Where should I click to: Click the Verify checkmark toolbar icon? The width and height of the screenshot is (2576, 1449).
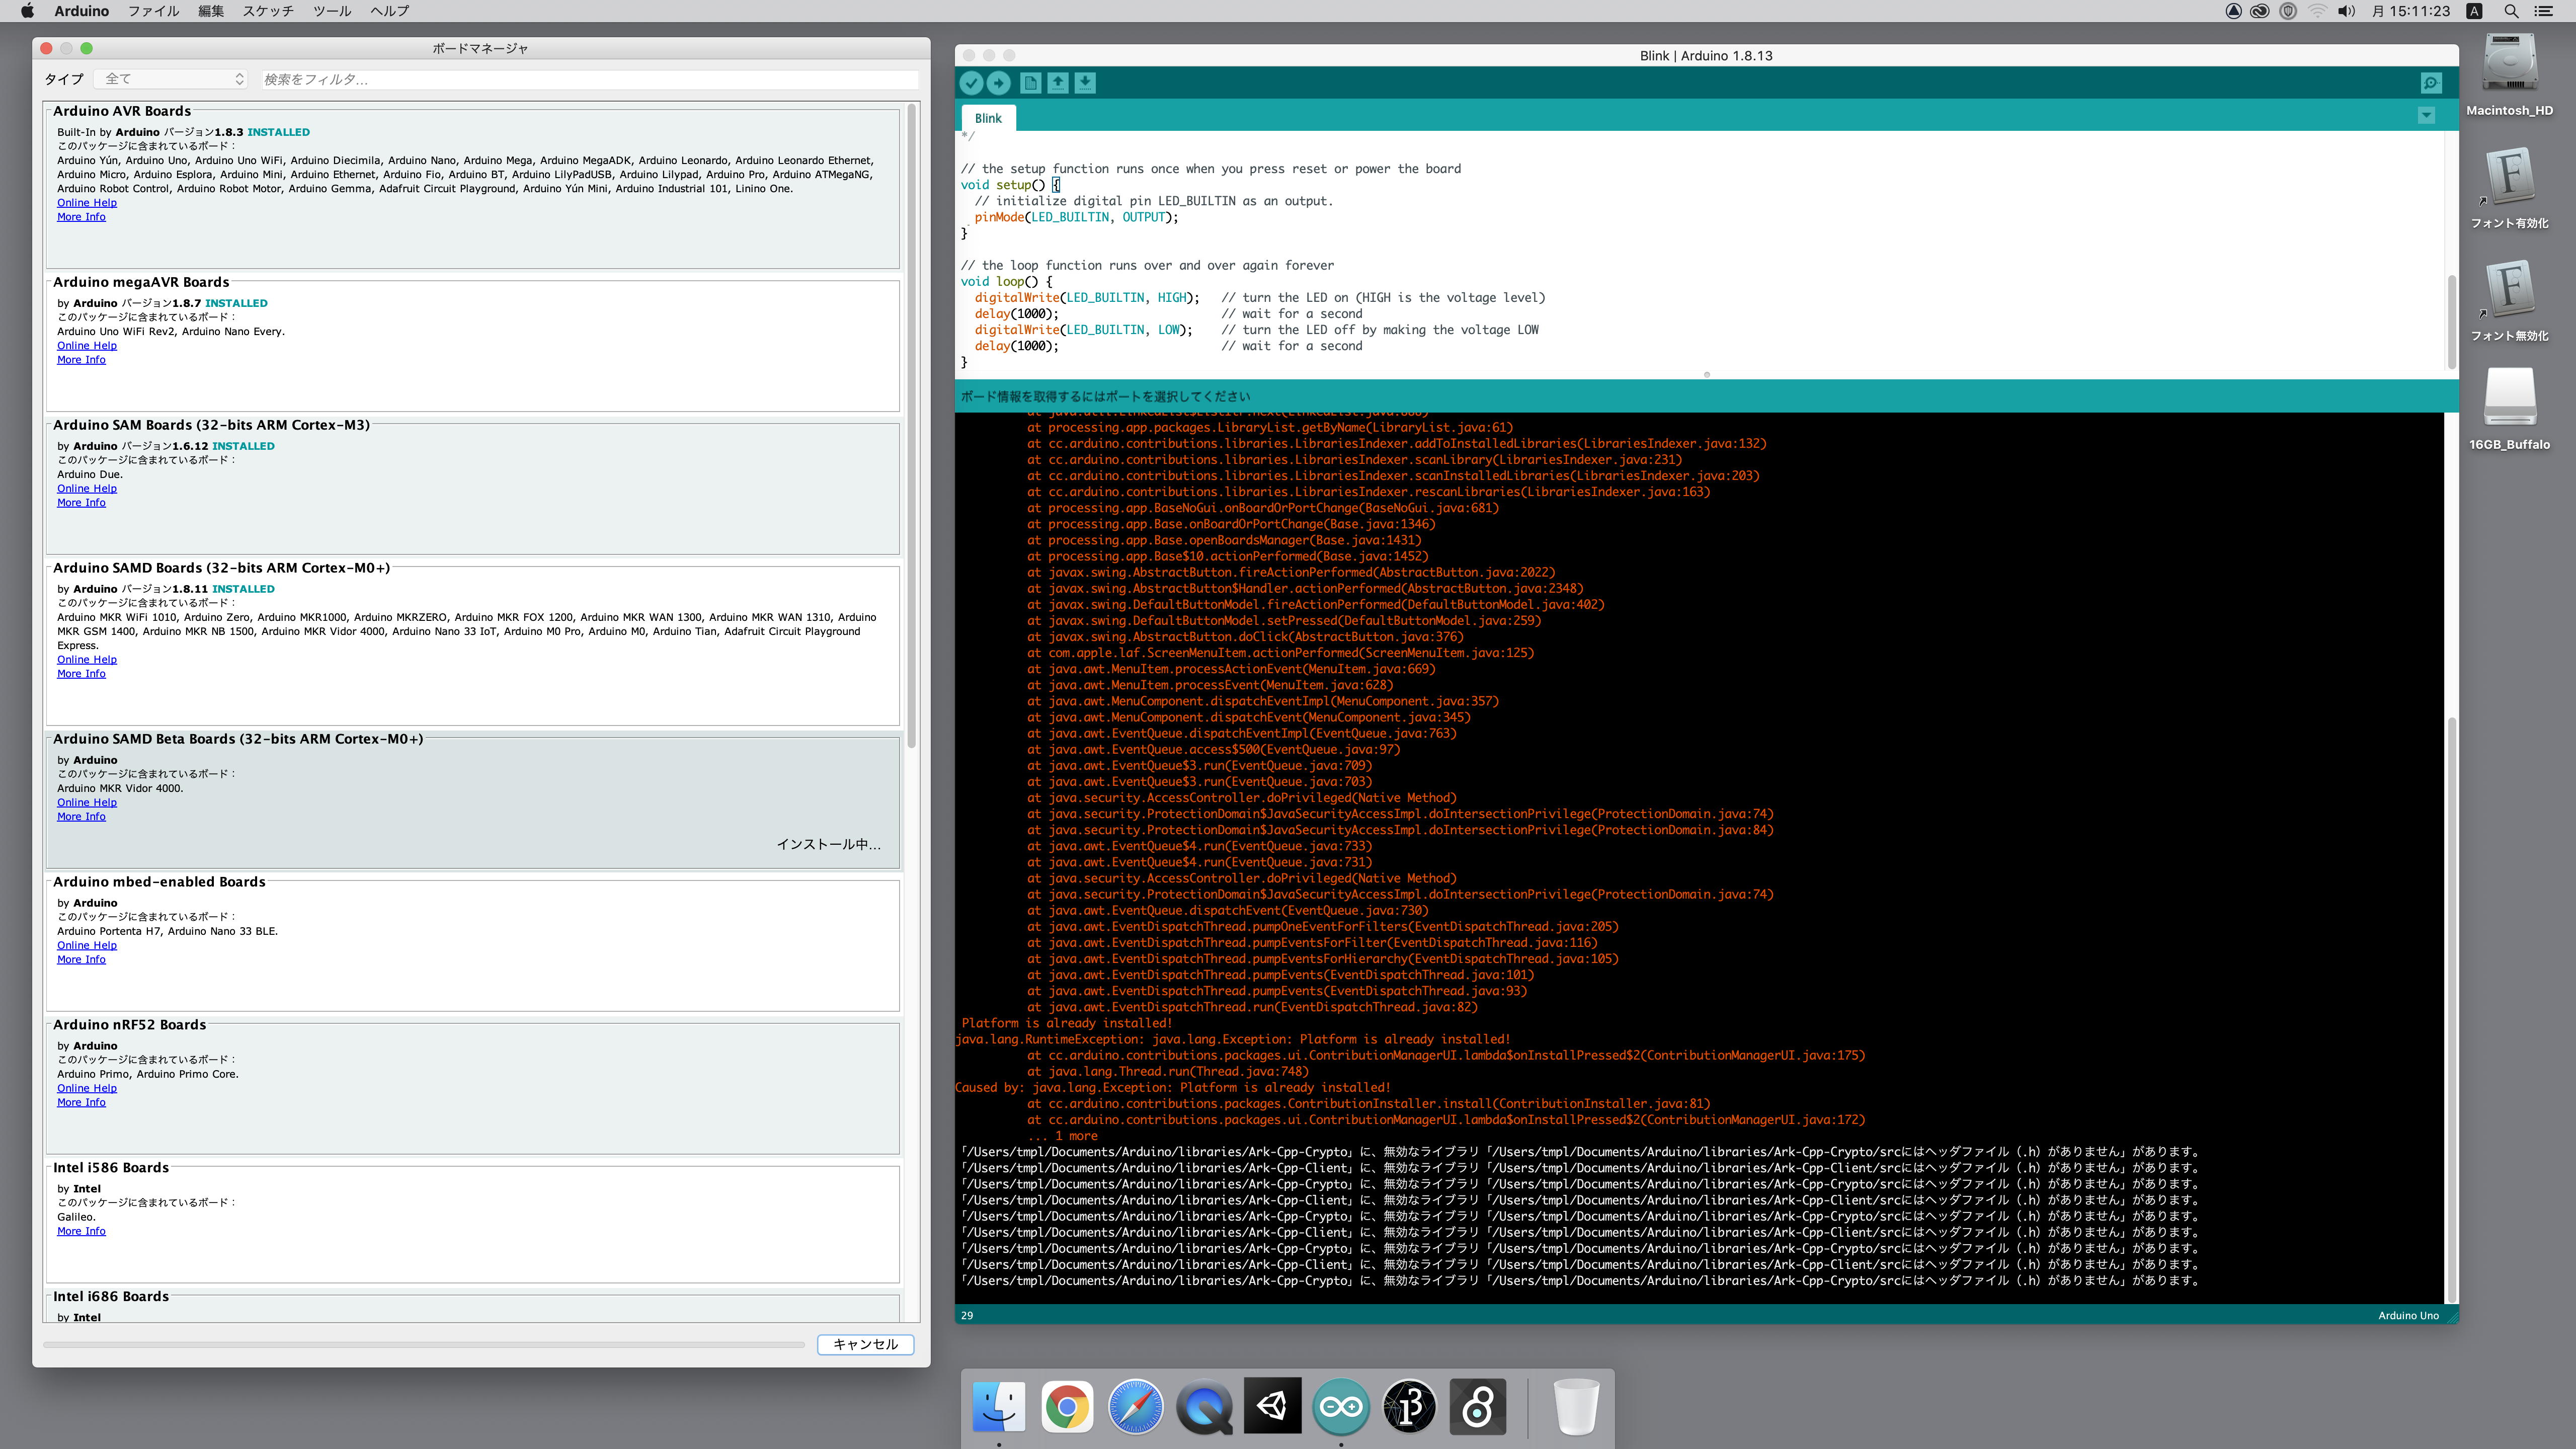coord(971,83)
